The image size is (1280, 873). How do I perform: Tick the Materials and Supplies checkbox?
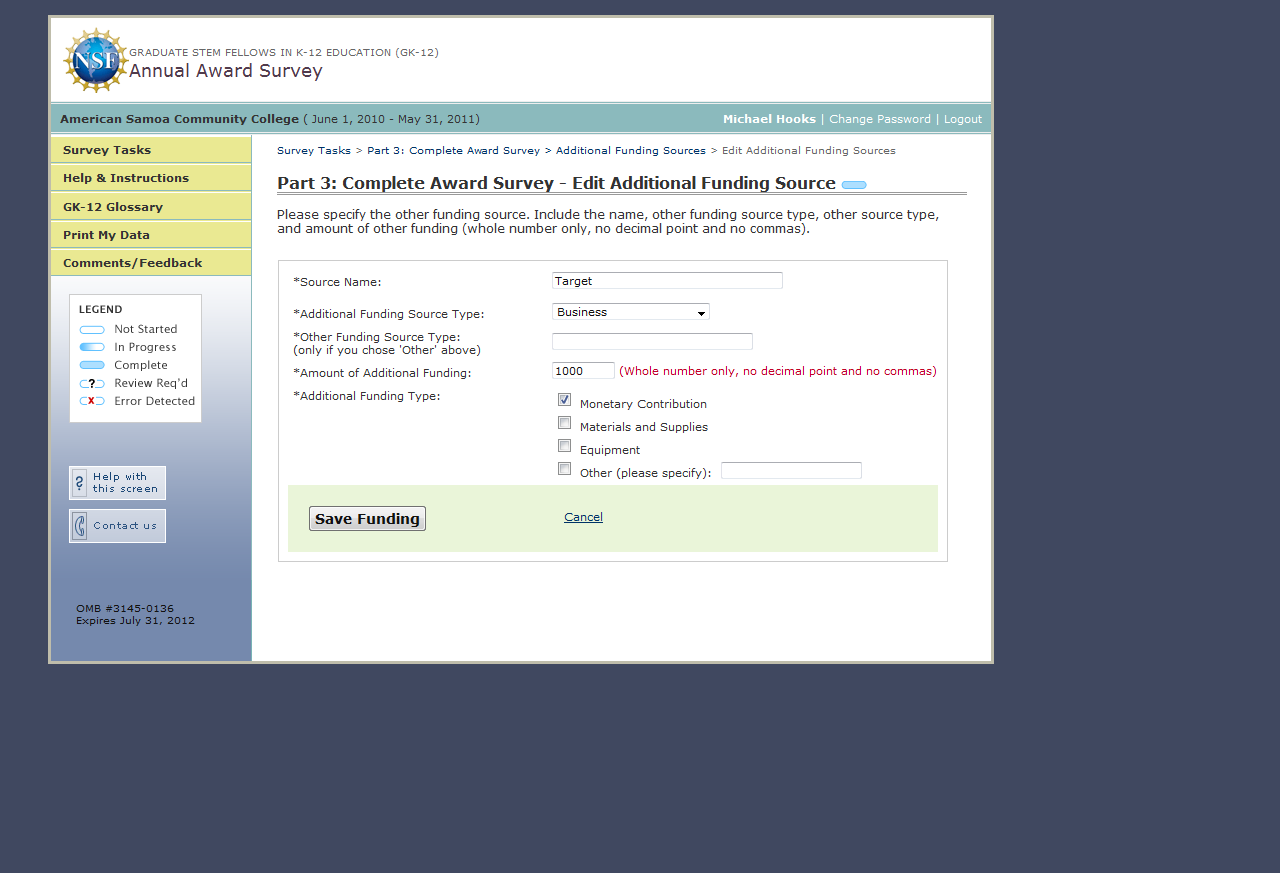tap(565, 423)
